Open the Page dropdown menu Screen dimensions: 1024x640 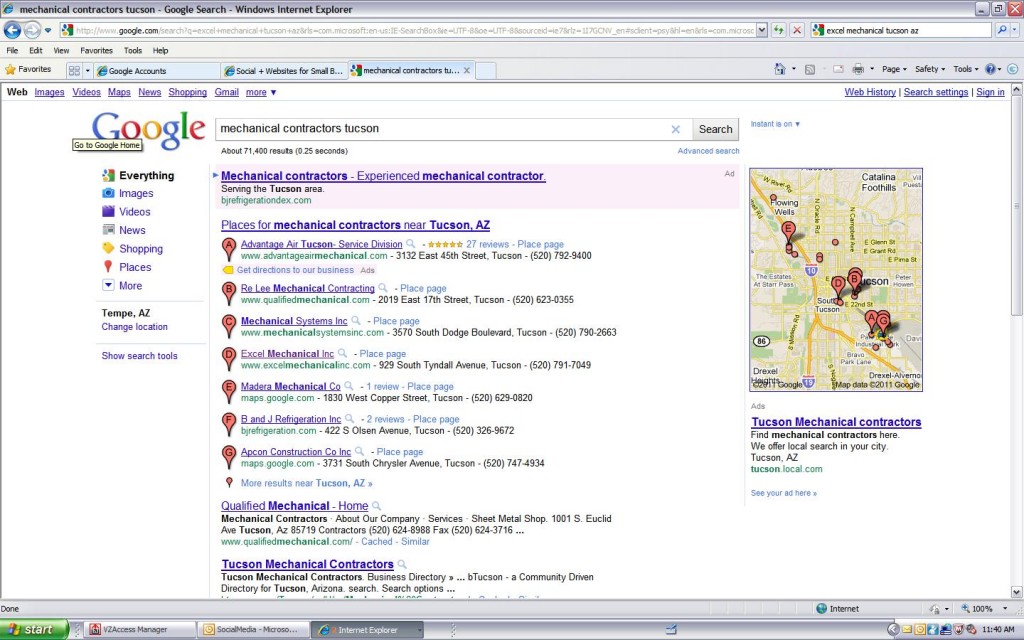pos(894,69)
